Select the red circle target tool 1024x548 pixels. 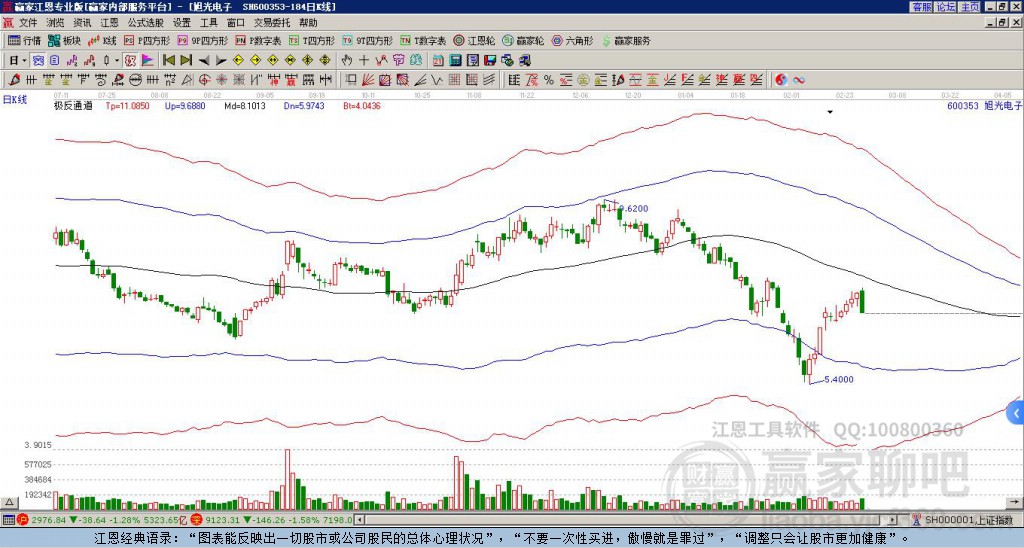pyautogui.click(x=203, y=80)
